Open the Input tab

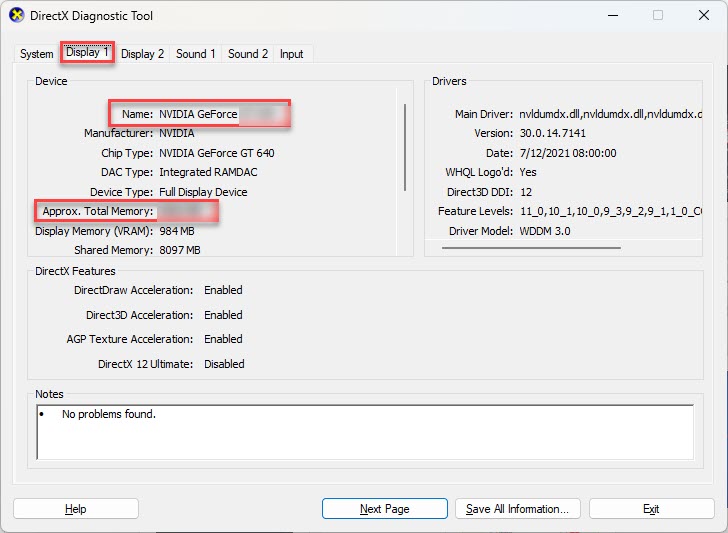[292, 54]
